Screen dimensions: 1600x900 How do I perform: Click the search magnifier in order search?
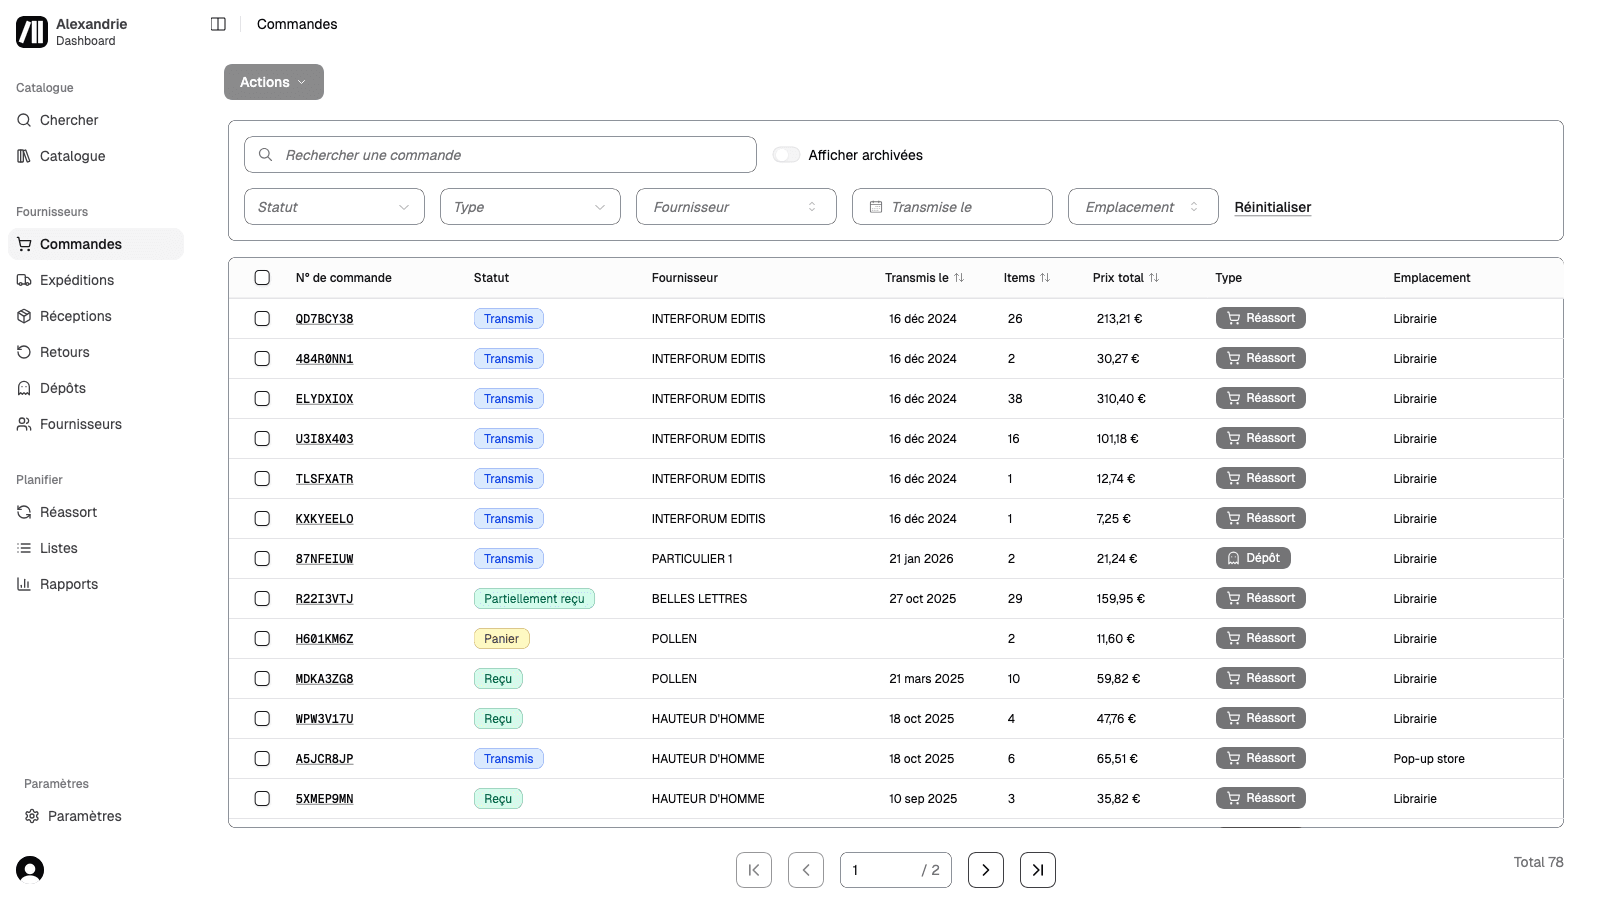coord(265,155)
